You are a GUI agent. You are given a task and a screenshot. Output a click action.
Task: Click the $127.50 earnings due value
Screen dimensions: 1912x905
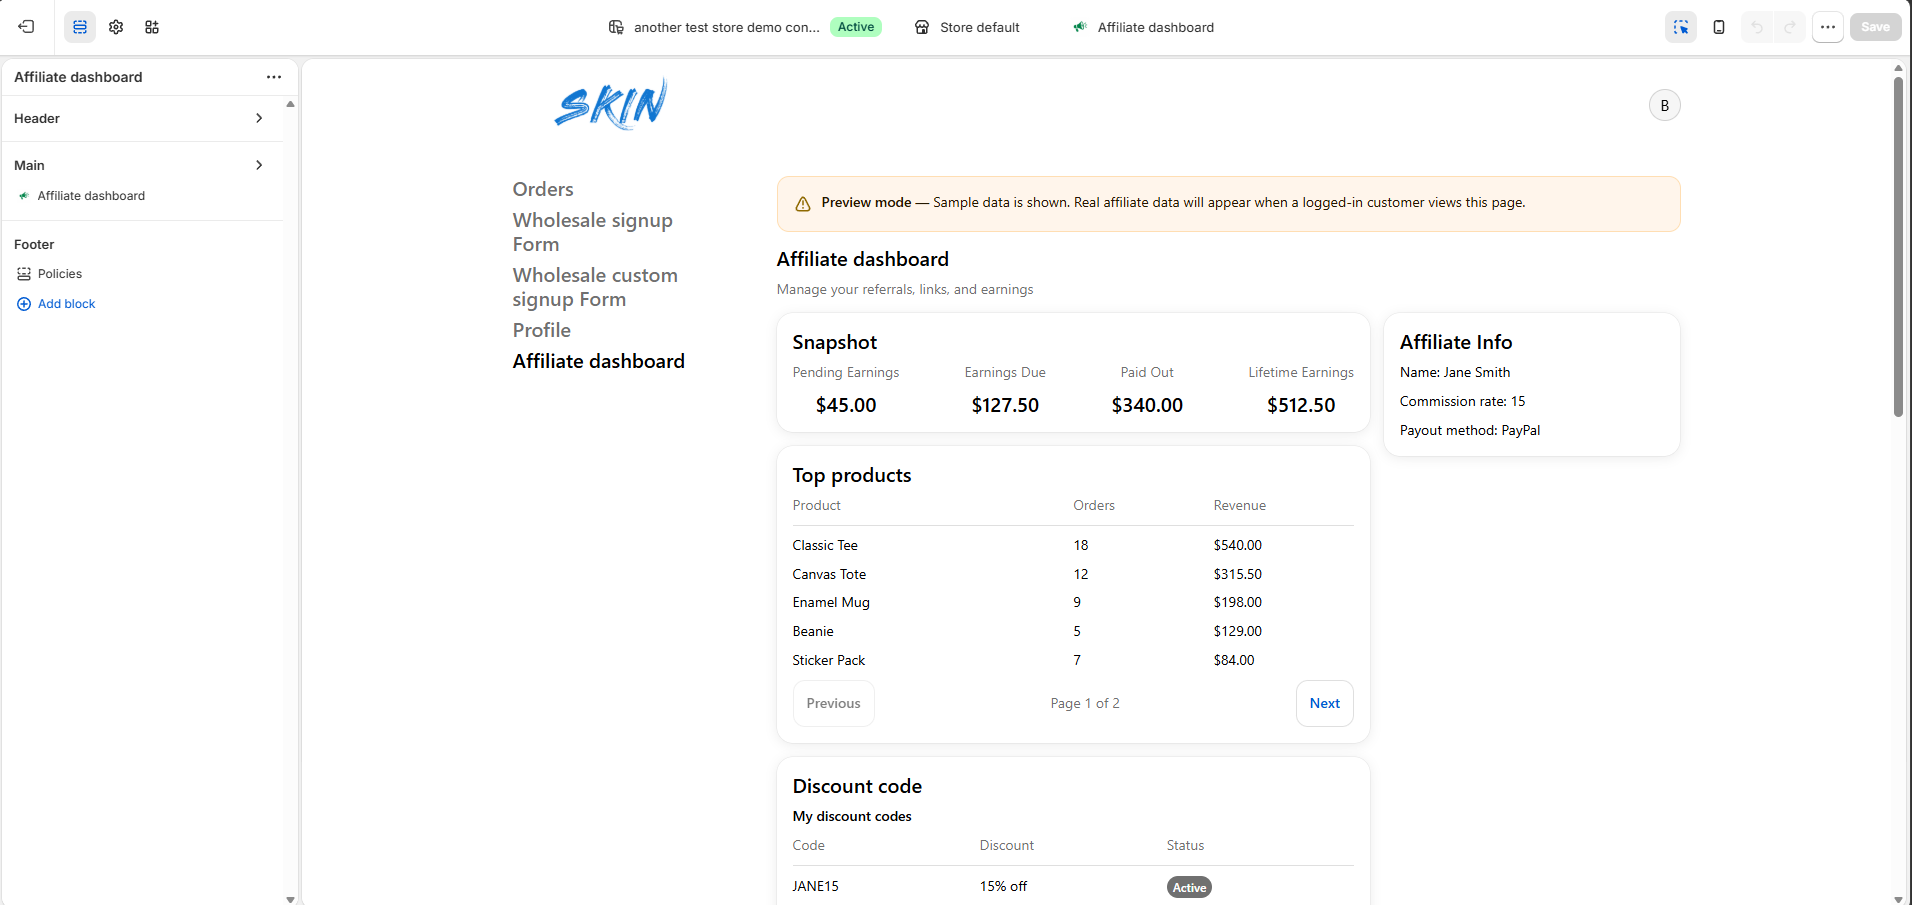tap(1005, 405)
